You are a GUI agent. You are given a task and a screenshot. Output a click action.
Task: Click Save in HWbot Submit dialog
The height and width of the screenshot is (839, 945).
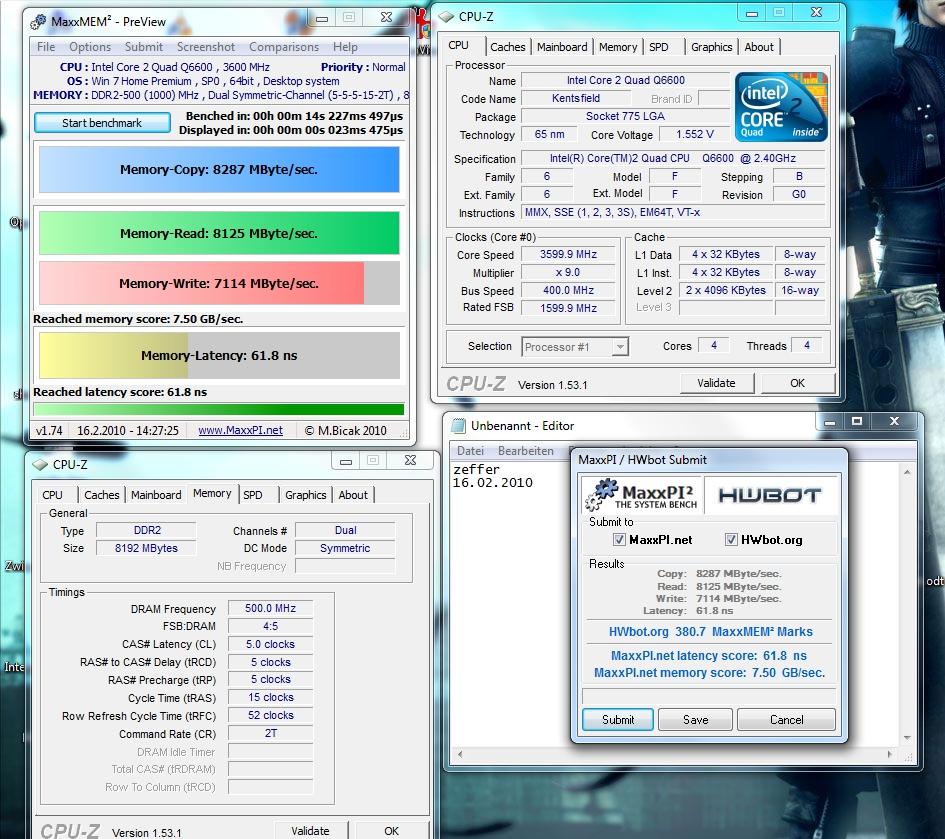695,720
